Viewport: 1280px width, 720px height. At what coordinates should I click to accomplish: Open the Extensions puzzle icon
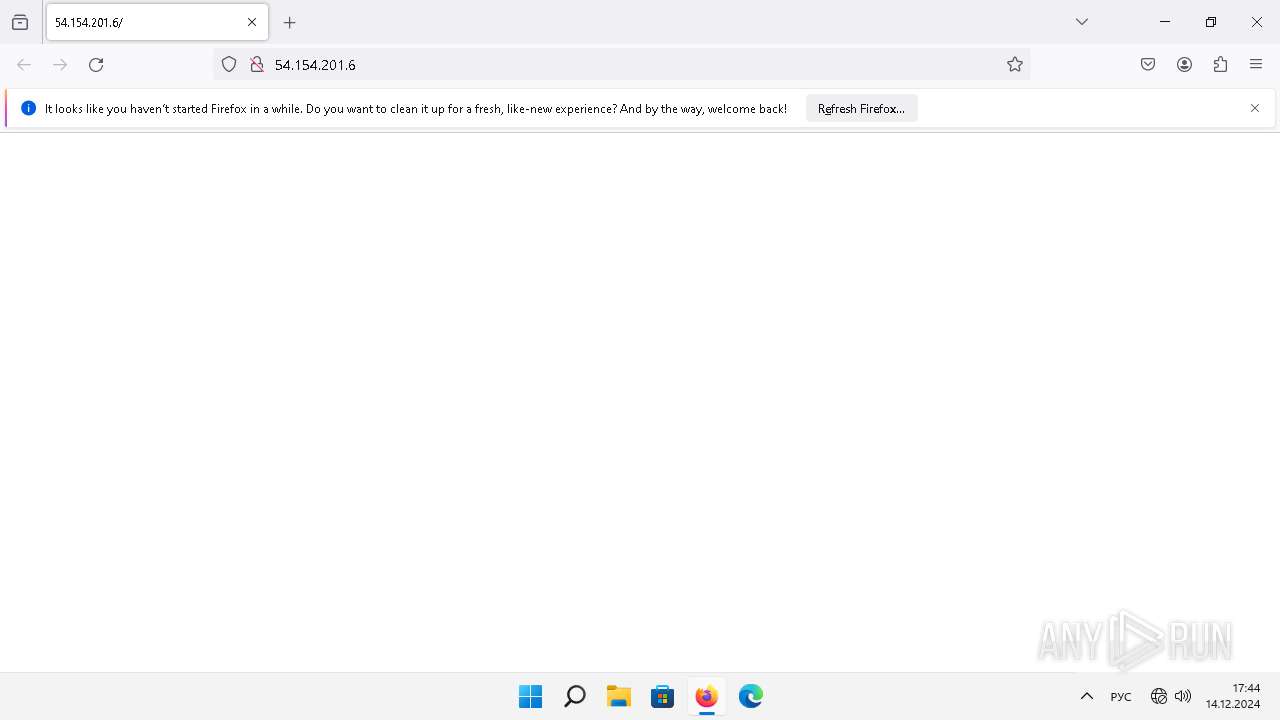coord(1220,64)
